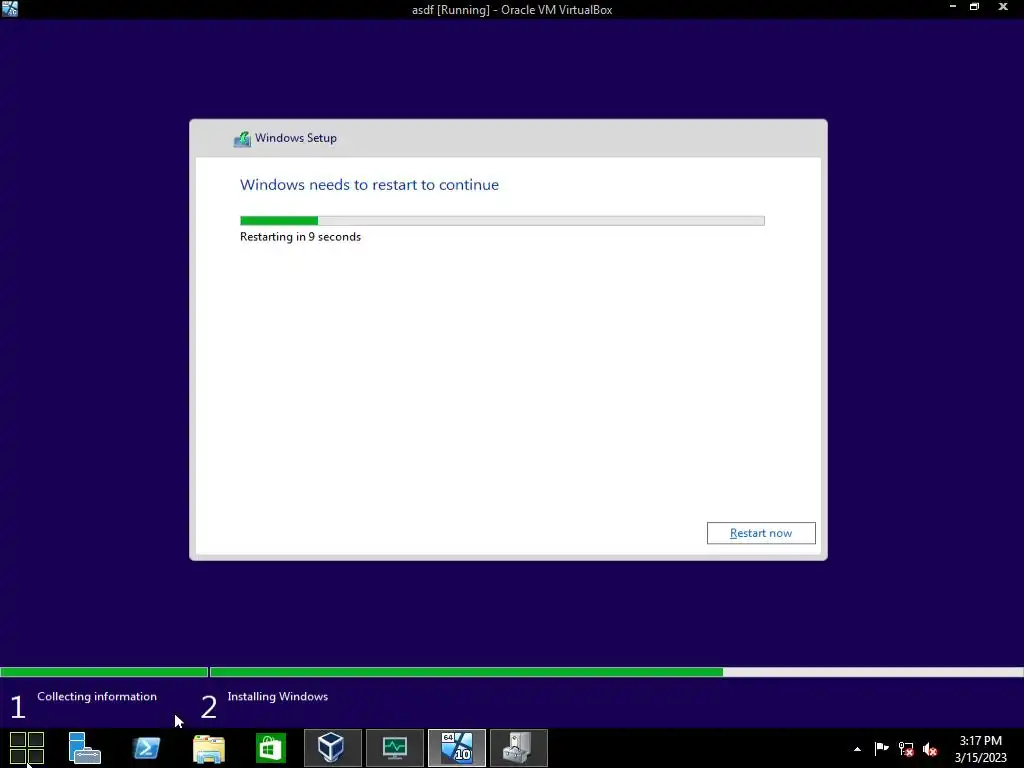Open the Task Manager monitor taskbar icon
Image resolution: width=1024 pixels, height=768 pixels.
tap(394, 748)
